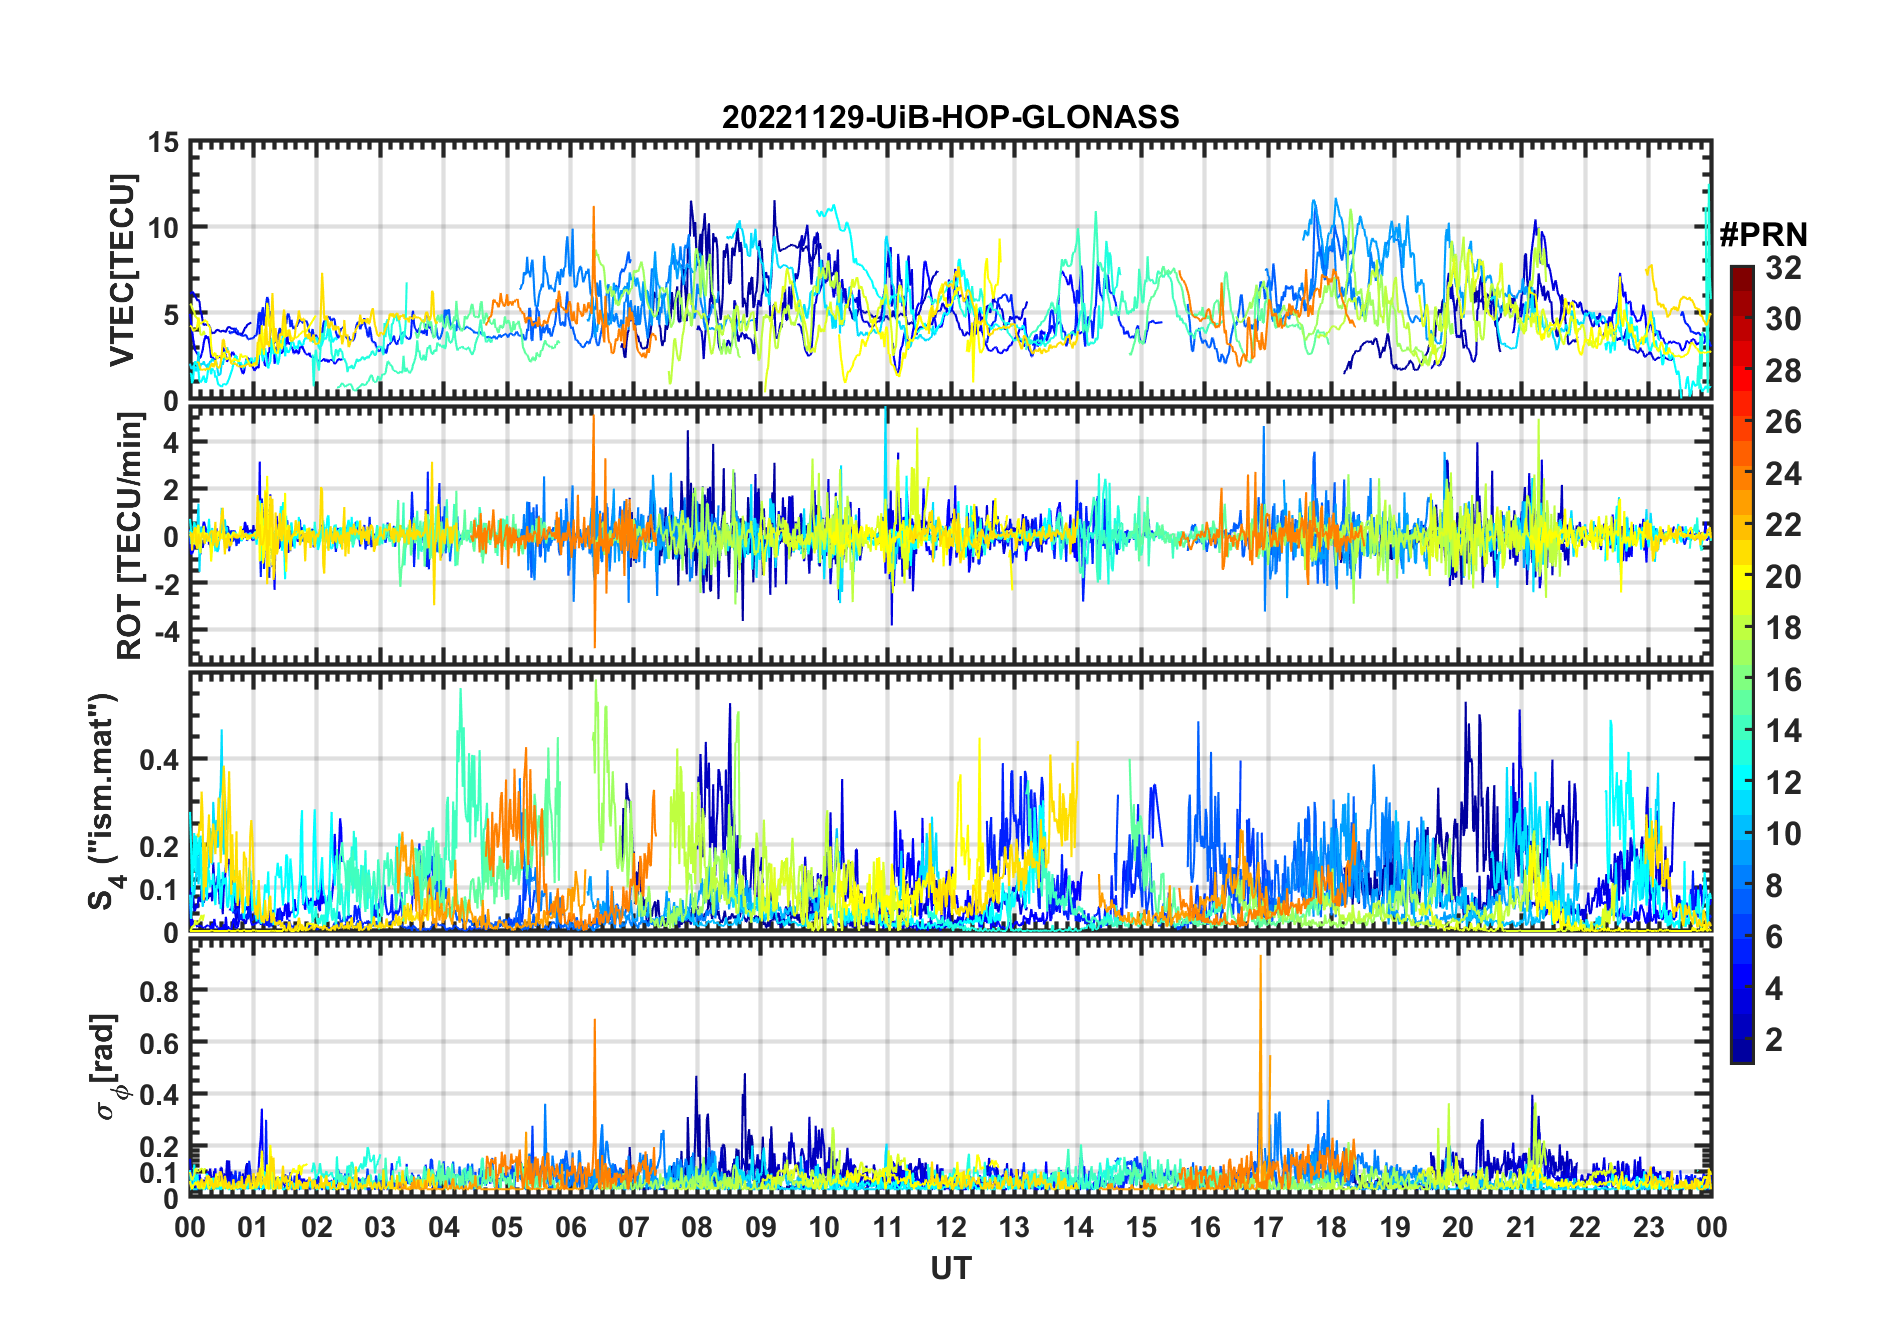This screenshot has width=1902, height=1330.
Task: Click colorbar tick label 6
Action: point(1774,937)
